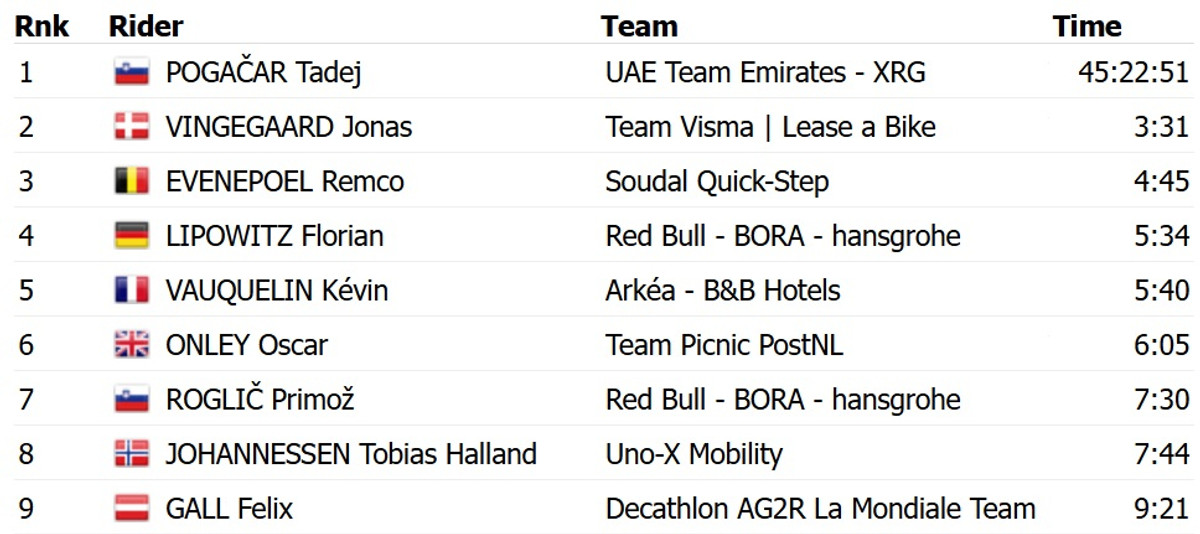Click the Austrian flag next to Gall
The width and height of the screenshot is (1200, 534).
[x=132, y=509]
